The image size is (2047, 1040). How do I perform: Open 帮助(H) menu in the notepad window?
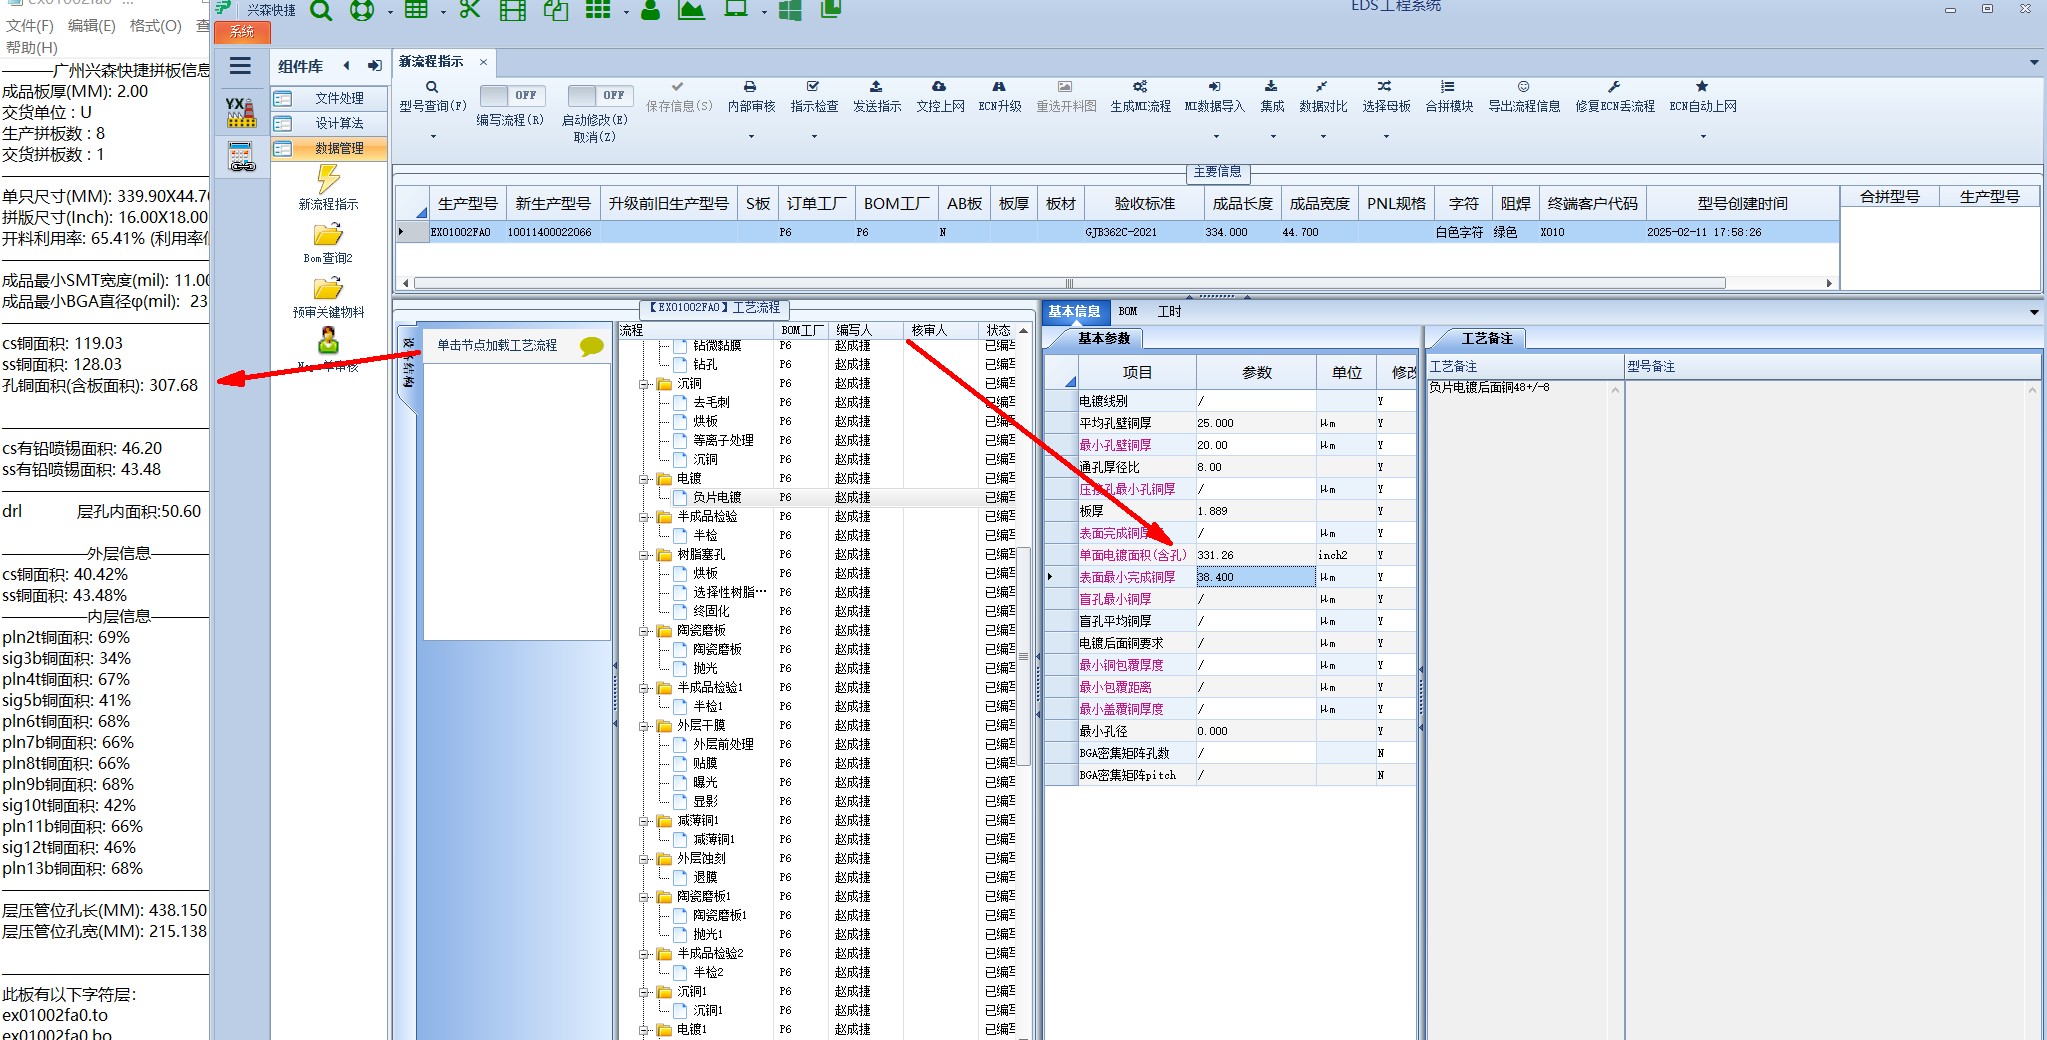coord(32,47)
